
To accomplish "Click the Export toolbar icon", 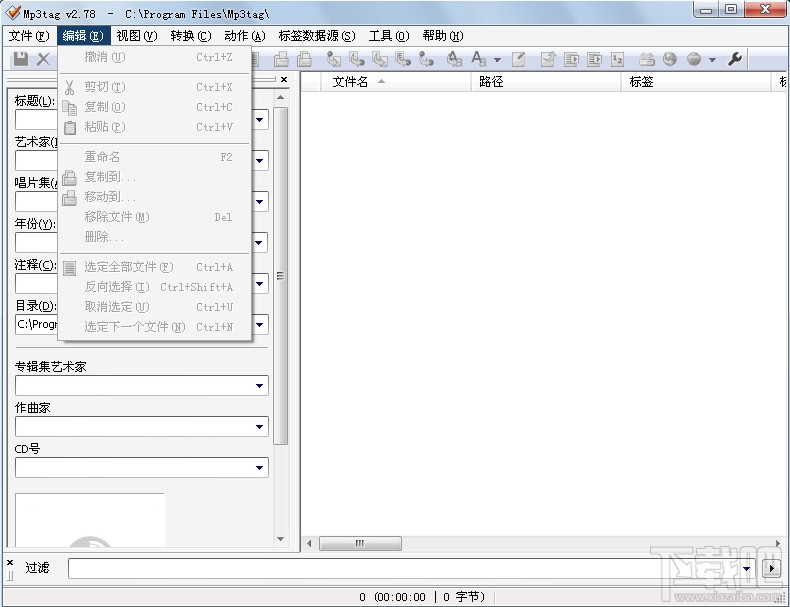I will point(548,59).
